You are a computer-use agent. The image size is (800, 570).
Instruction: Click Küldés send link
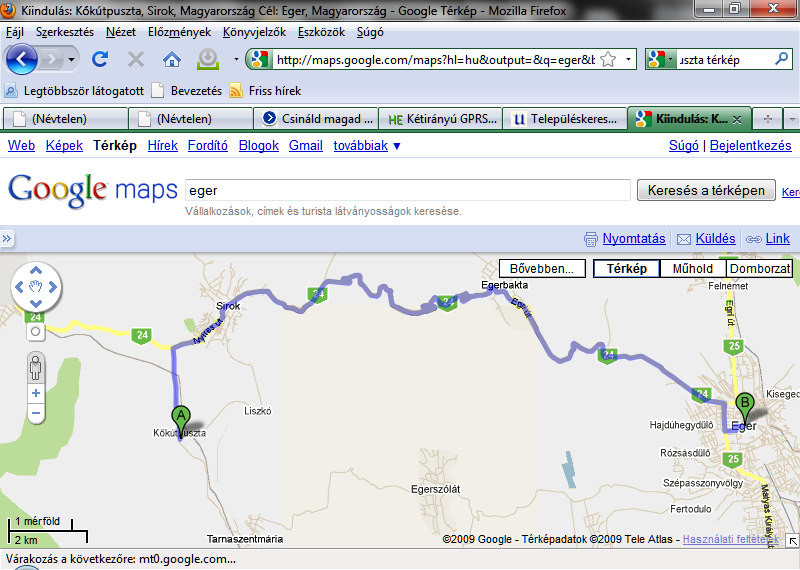pos(715,238)
